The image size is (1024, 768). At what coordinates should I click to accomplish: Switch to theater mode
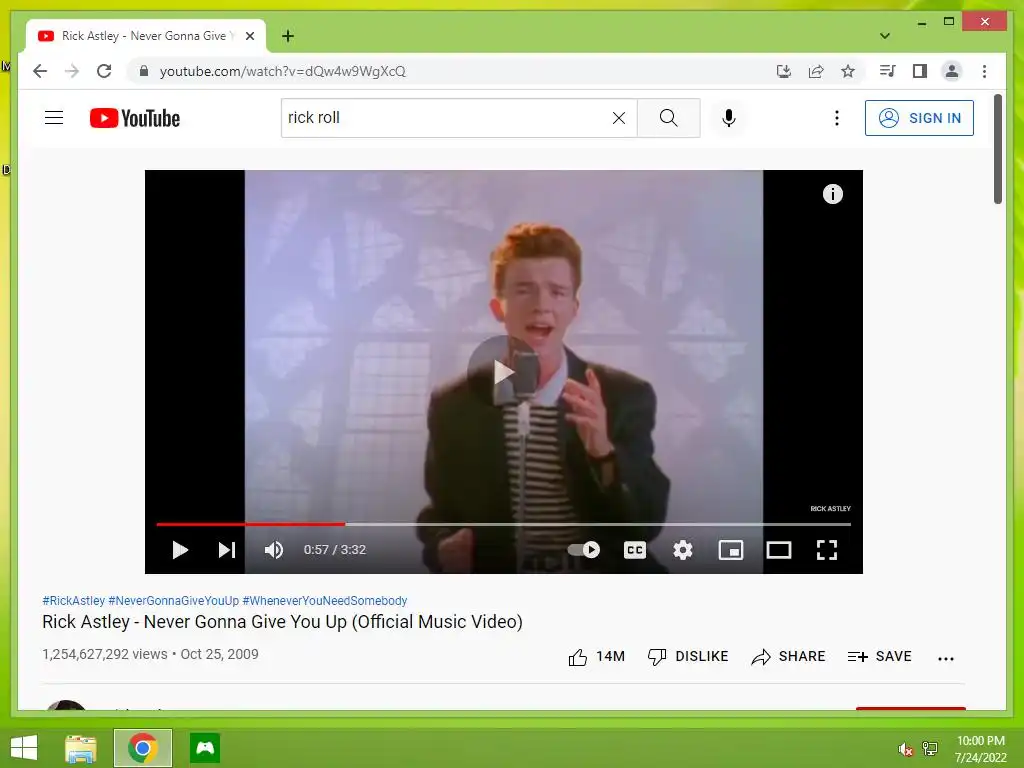778,550
